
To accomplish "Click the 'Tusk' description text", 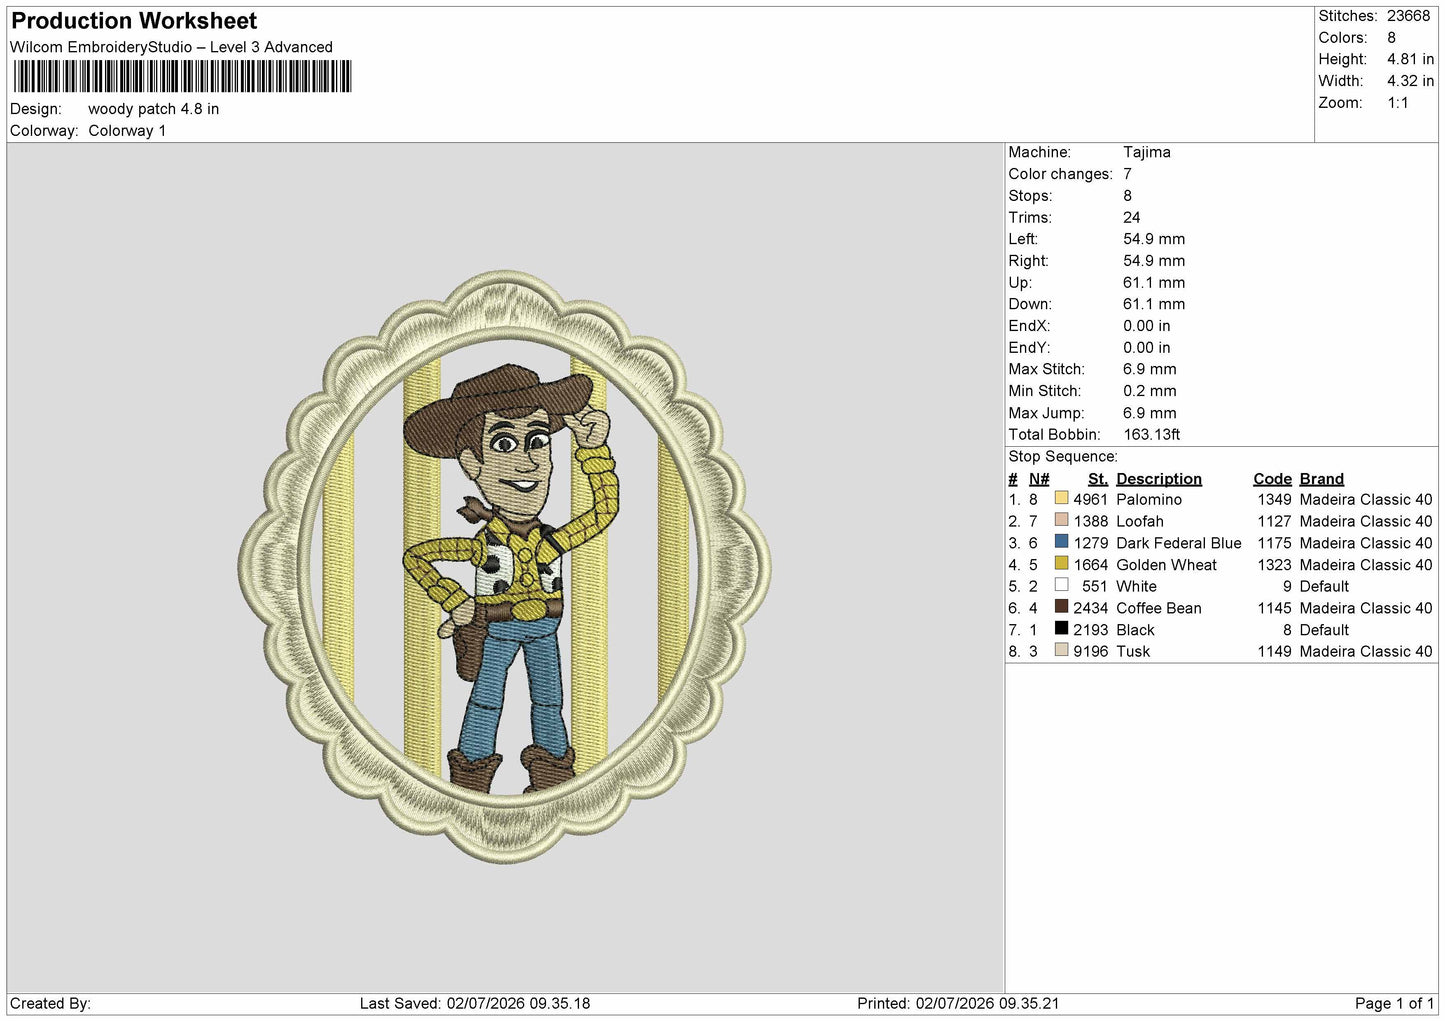I will click(x=1133, y=651).
